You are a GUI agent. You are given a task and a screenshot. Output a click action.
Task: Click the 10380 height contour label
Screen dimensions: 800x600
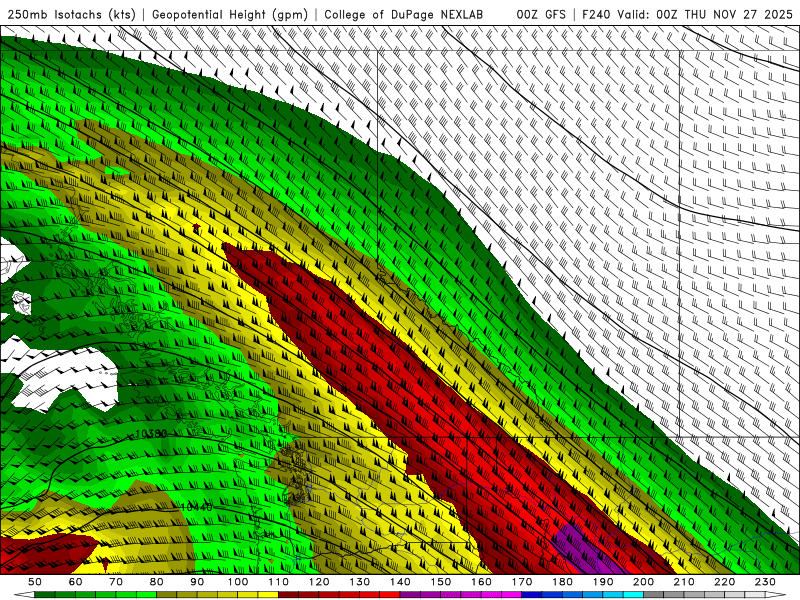(152, 434)
